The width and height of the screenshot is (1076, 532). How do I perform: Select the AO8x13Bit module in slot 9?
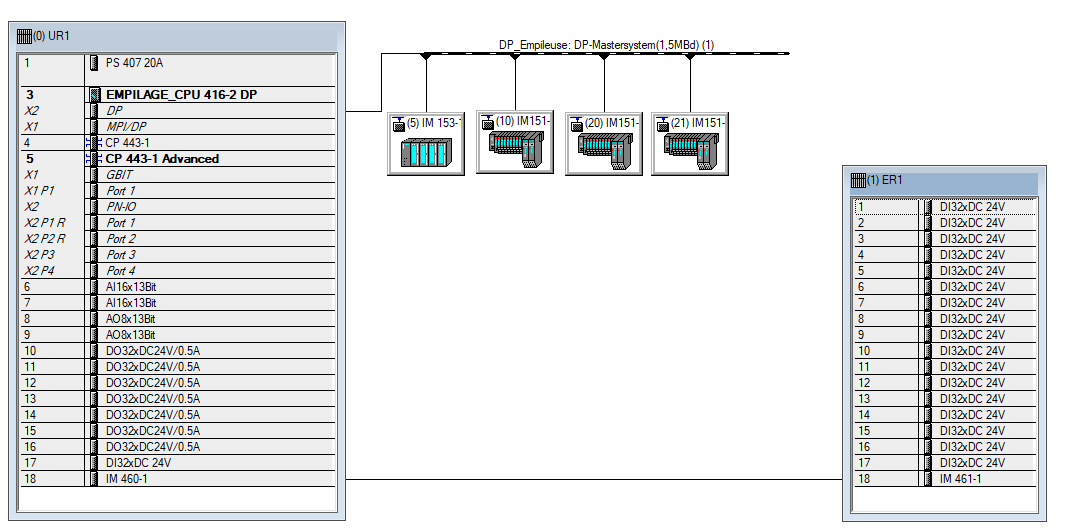click(131, 335)
